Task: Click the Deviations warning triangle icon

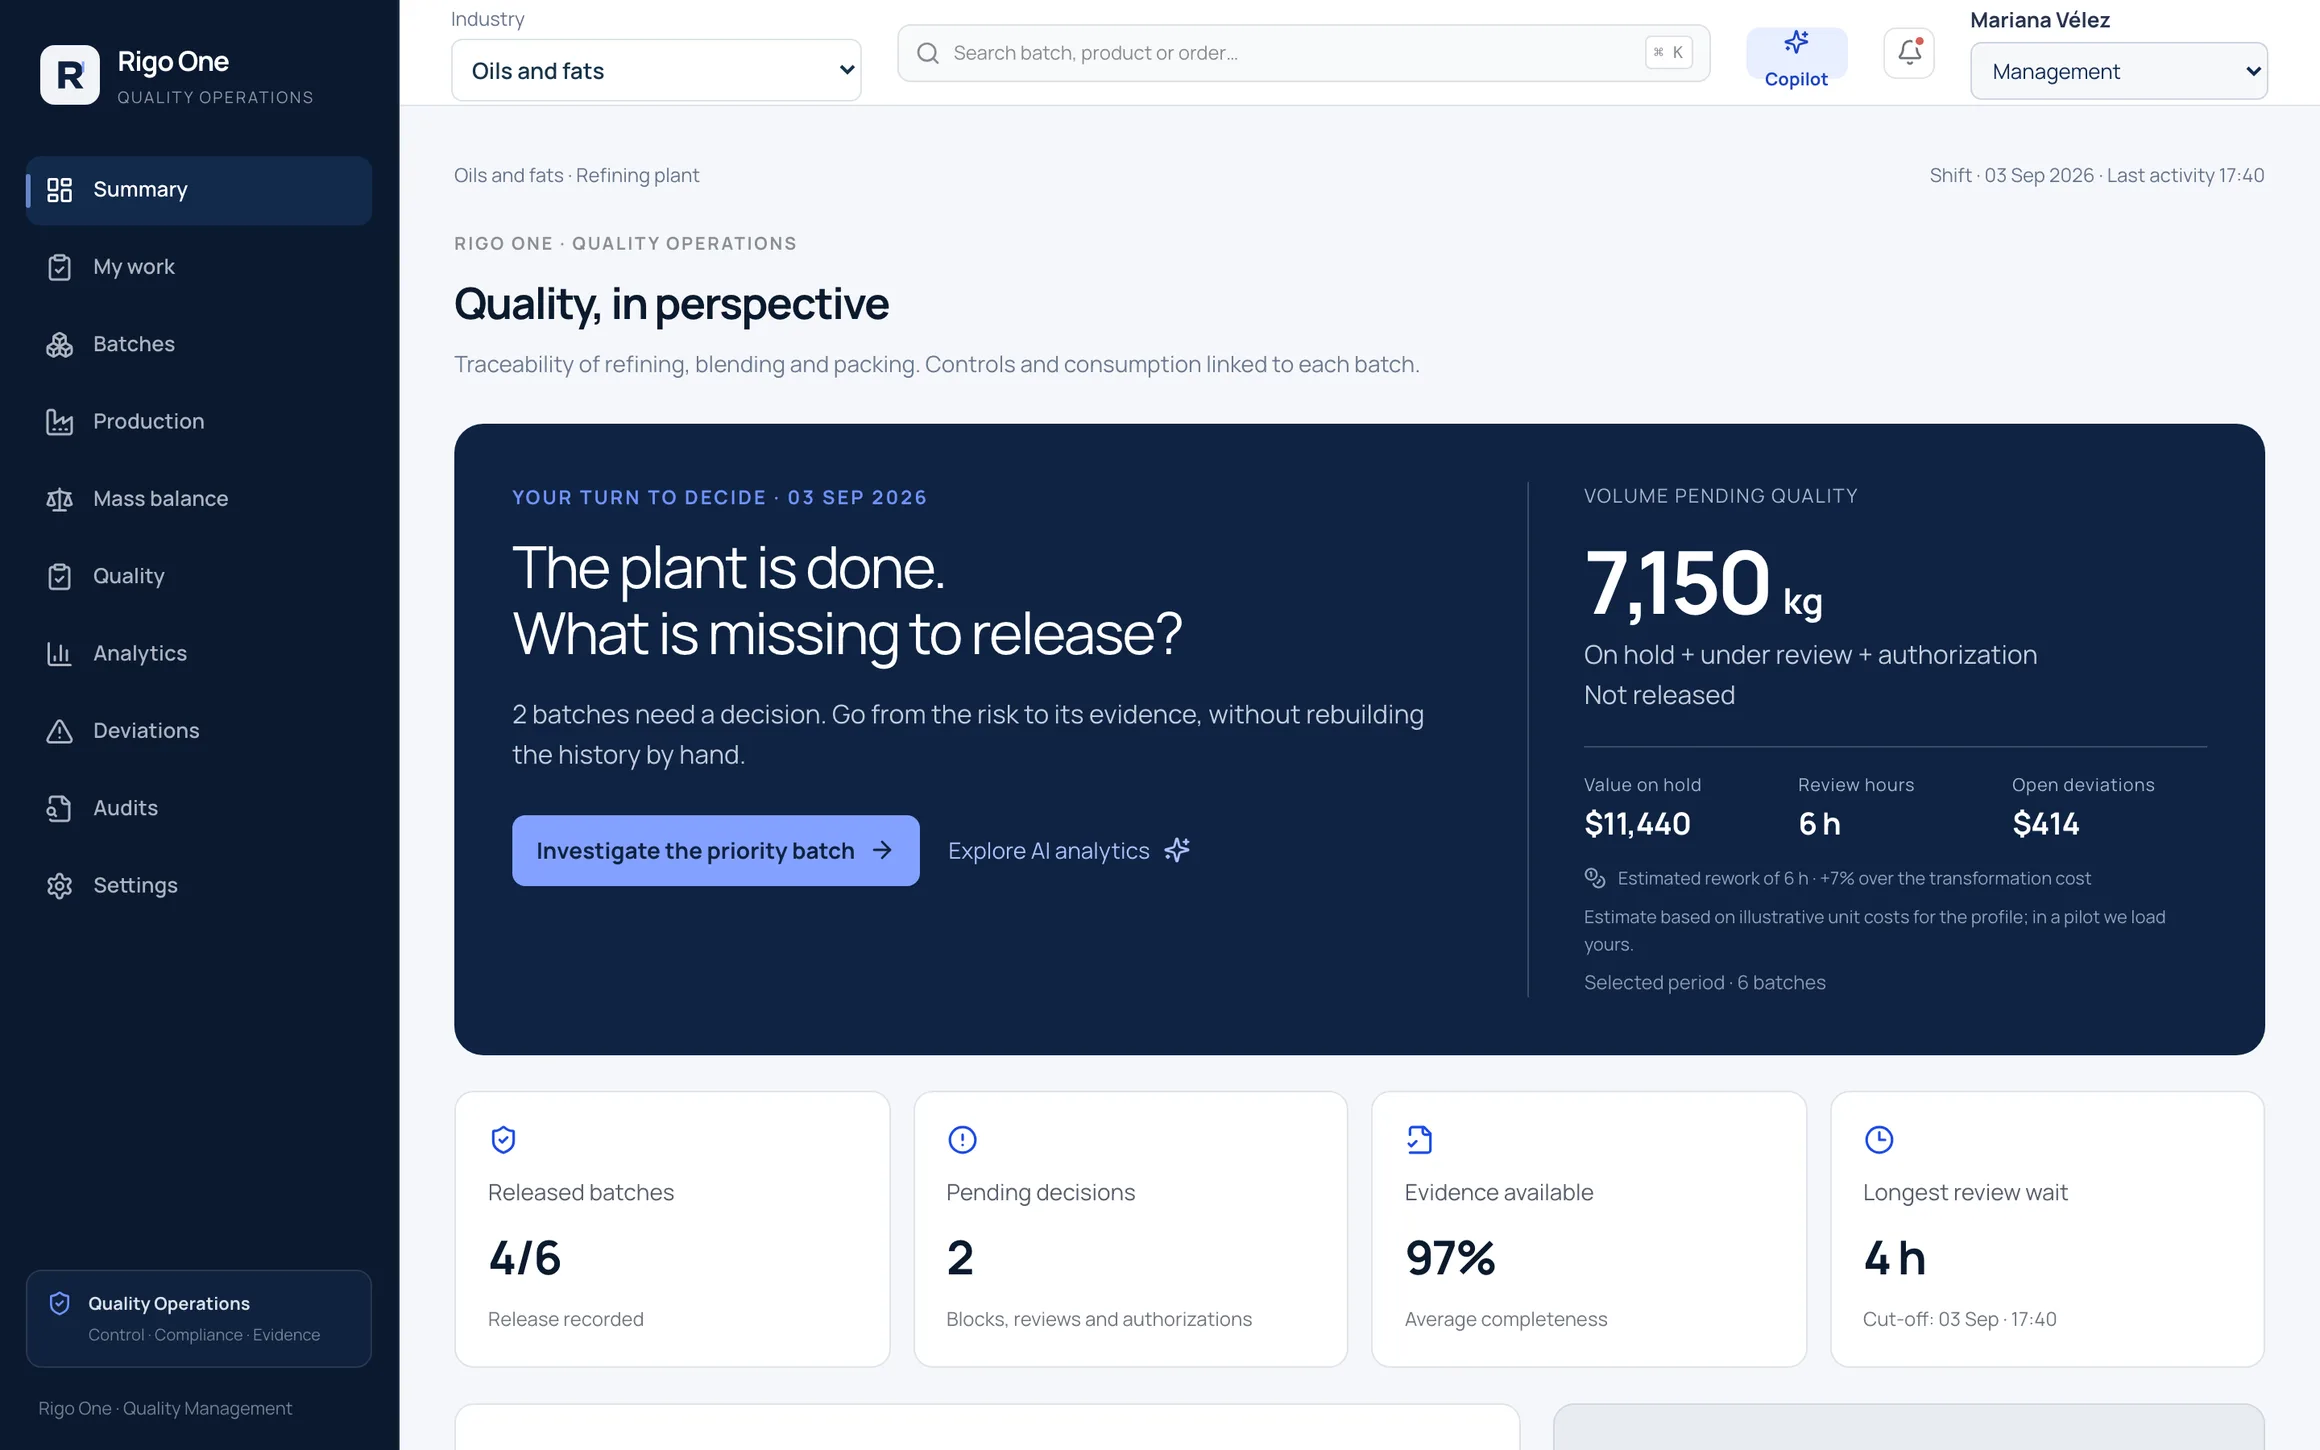Action: pyautogui.click(x=60, y=731)
